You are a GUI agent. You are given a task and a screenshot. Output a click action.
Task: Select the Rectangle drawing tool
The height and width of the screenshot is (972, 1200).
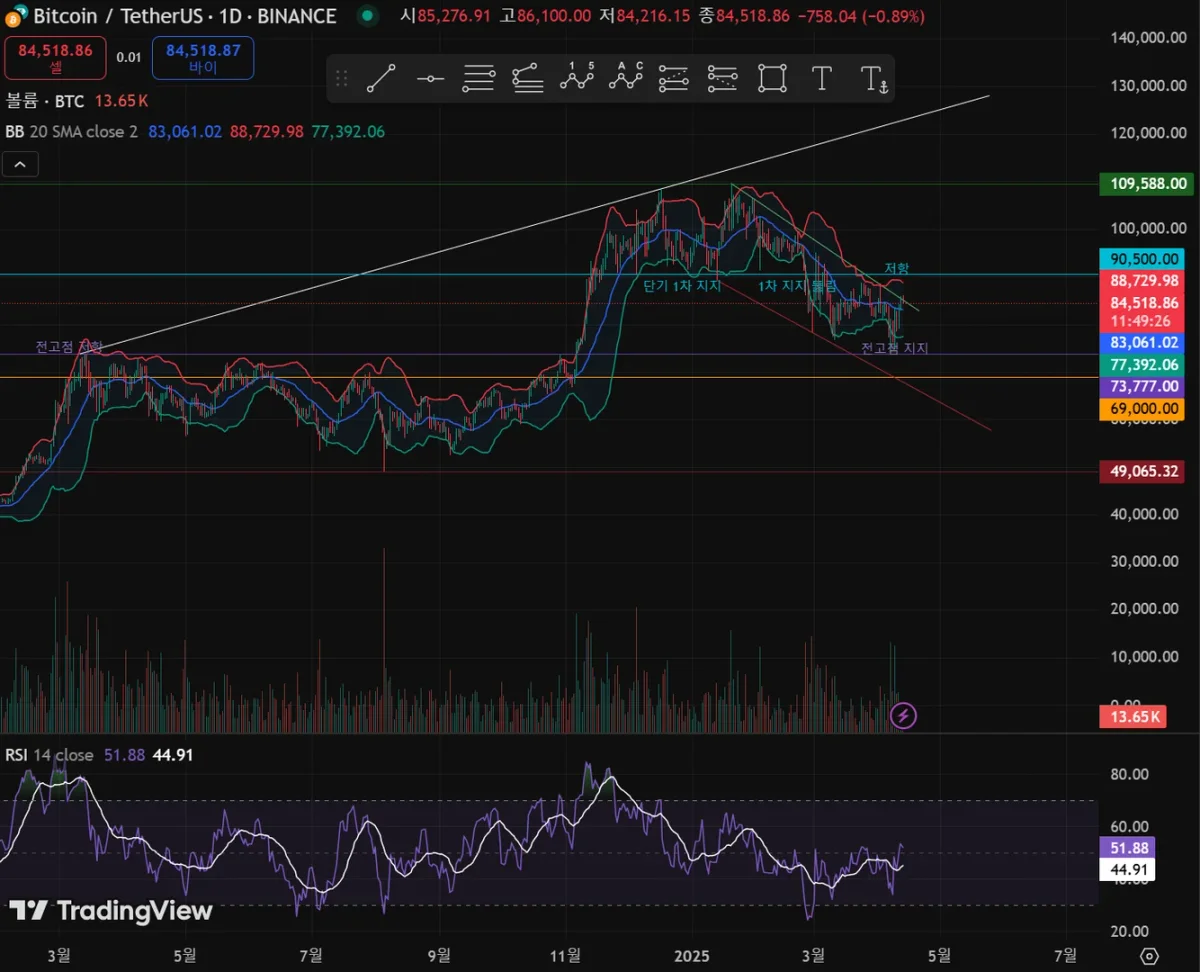[x=772, y=79]
